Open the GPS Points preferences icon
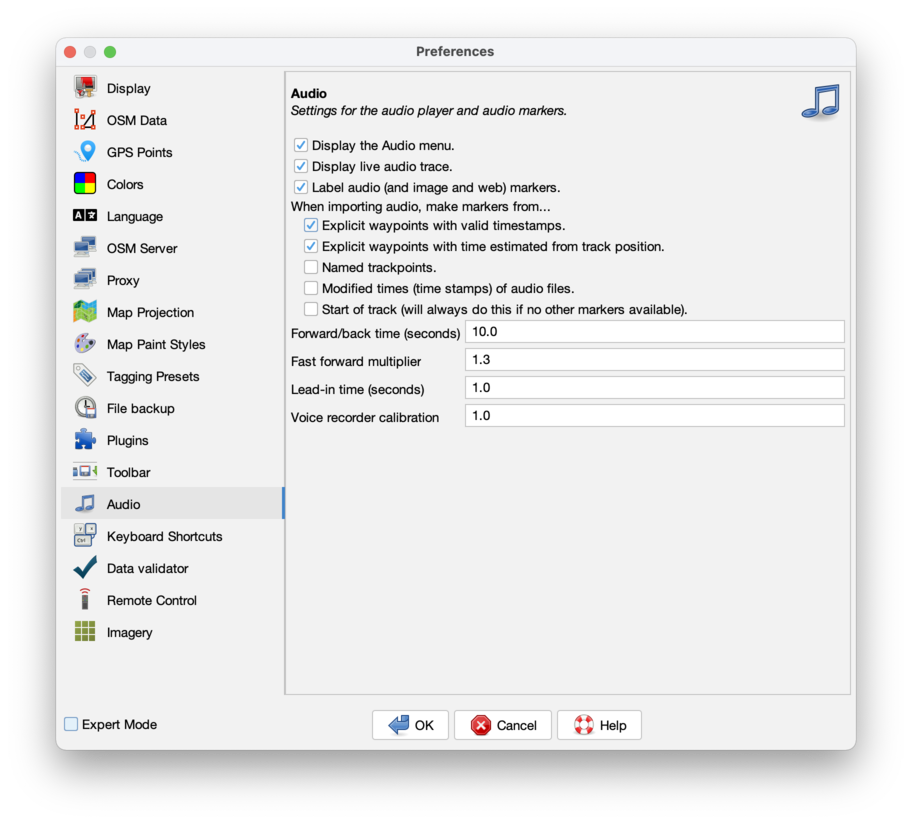 pyautogui.click(x=86, y=152)
